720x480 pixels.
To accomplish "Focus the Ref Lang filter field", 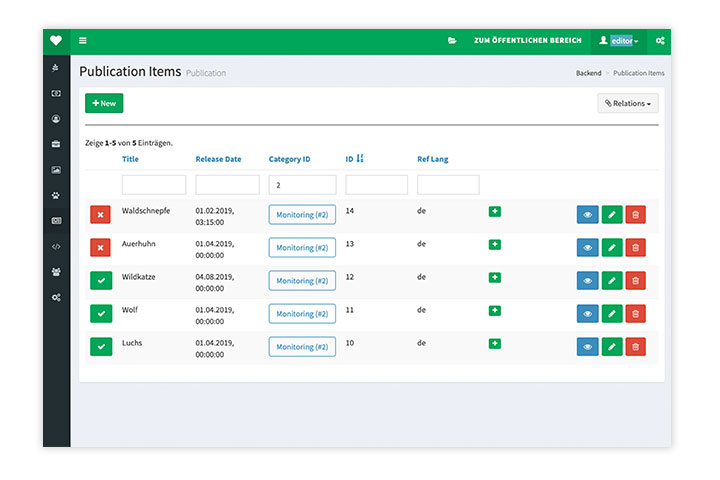I will tap(448, 185).
